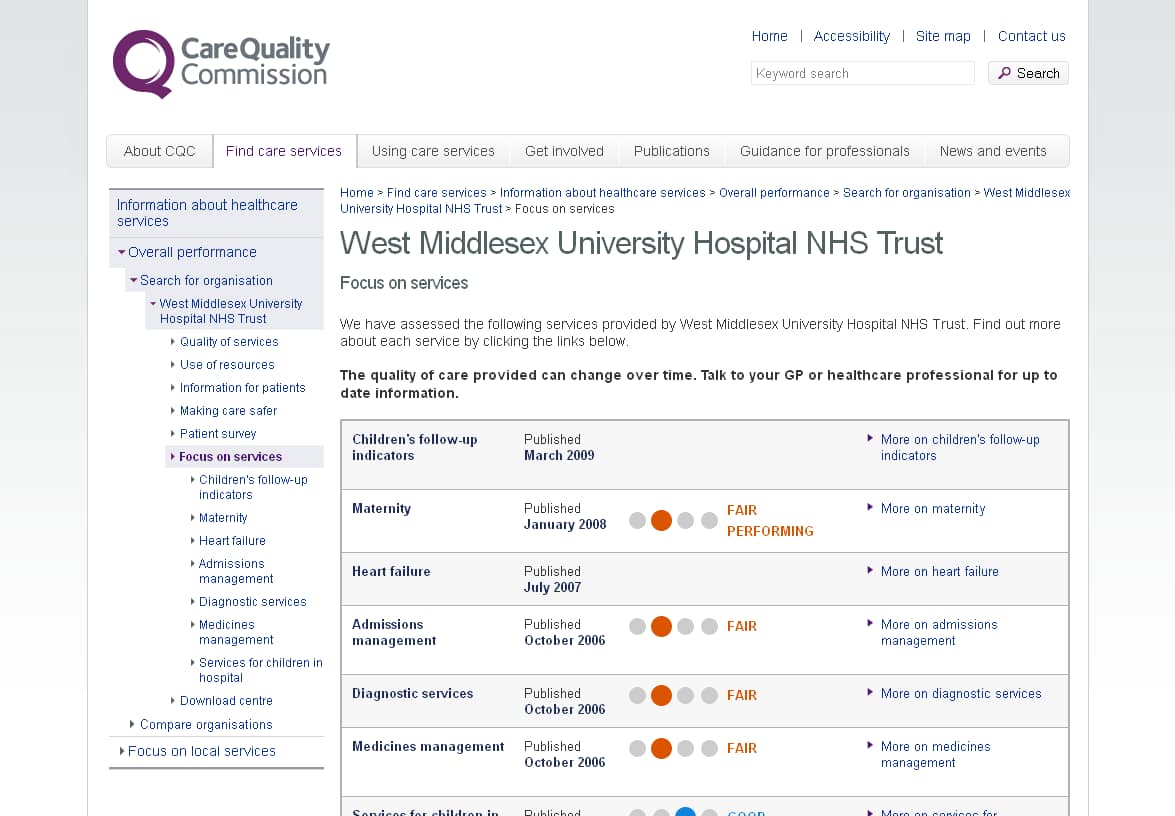Select Download centre in the sidebar

point(226,701)
